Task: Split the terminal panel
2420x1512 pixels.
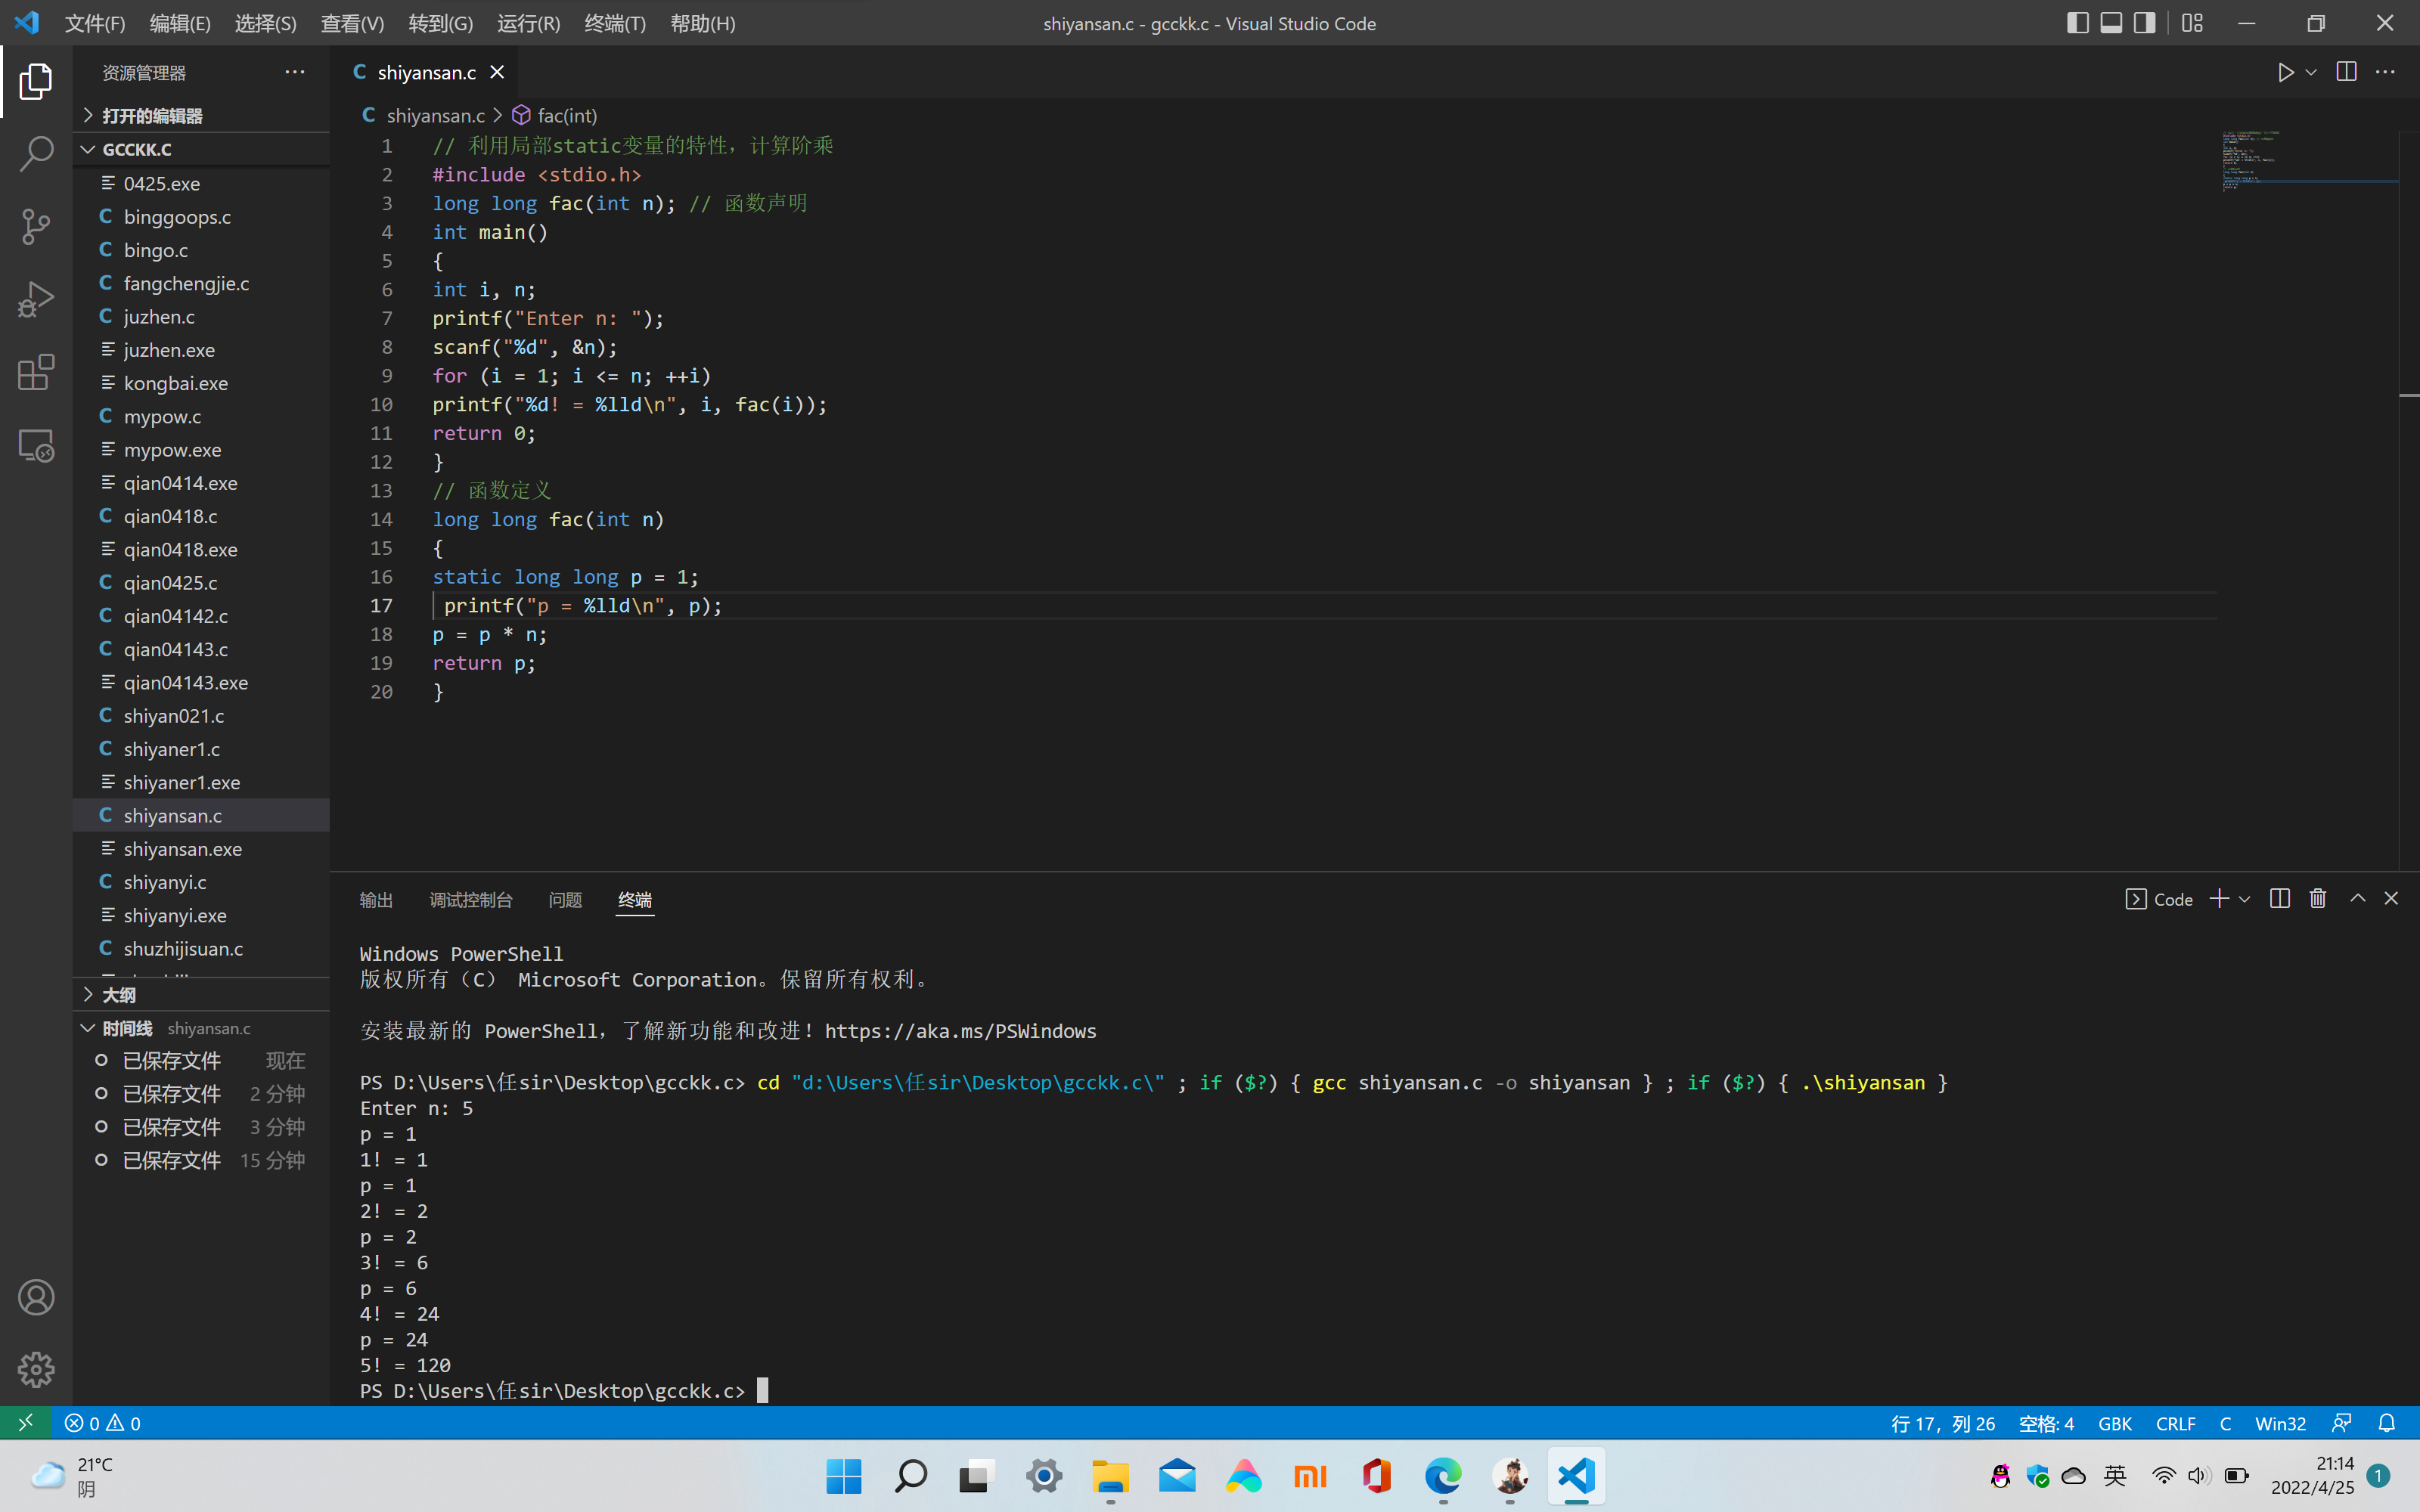Action: pos(2279,898)
